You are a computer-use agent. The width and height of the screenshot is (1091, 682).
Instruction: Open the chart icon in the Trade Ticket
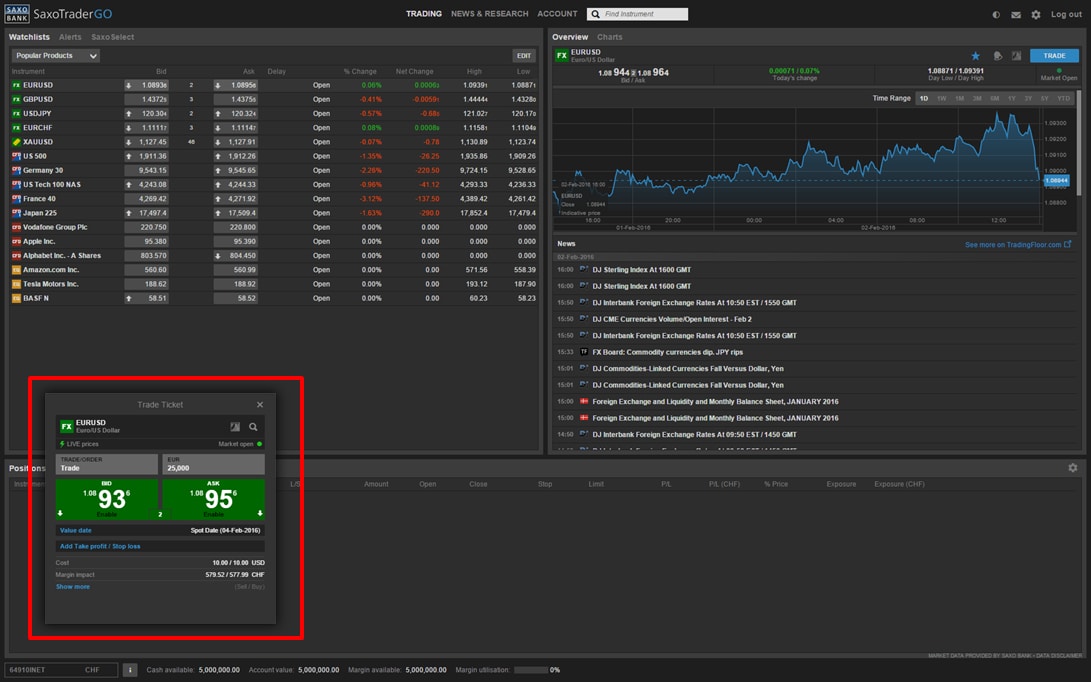[235, 427]
